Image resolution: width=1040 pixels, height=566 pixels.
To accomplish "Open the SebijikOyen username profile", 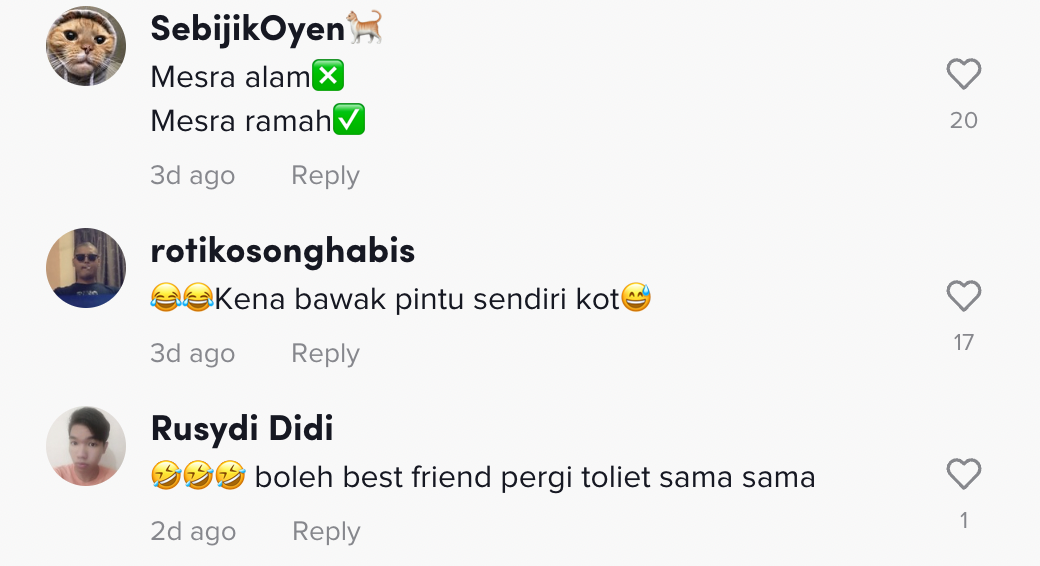I will point(247,29).
